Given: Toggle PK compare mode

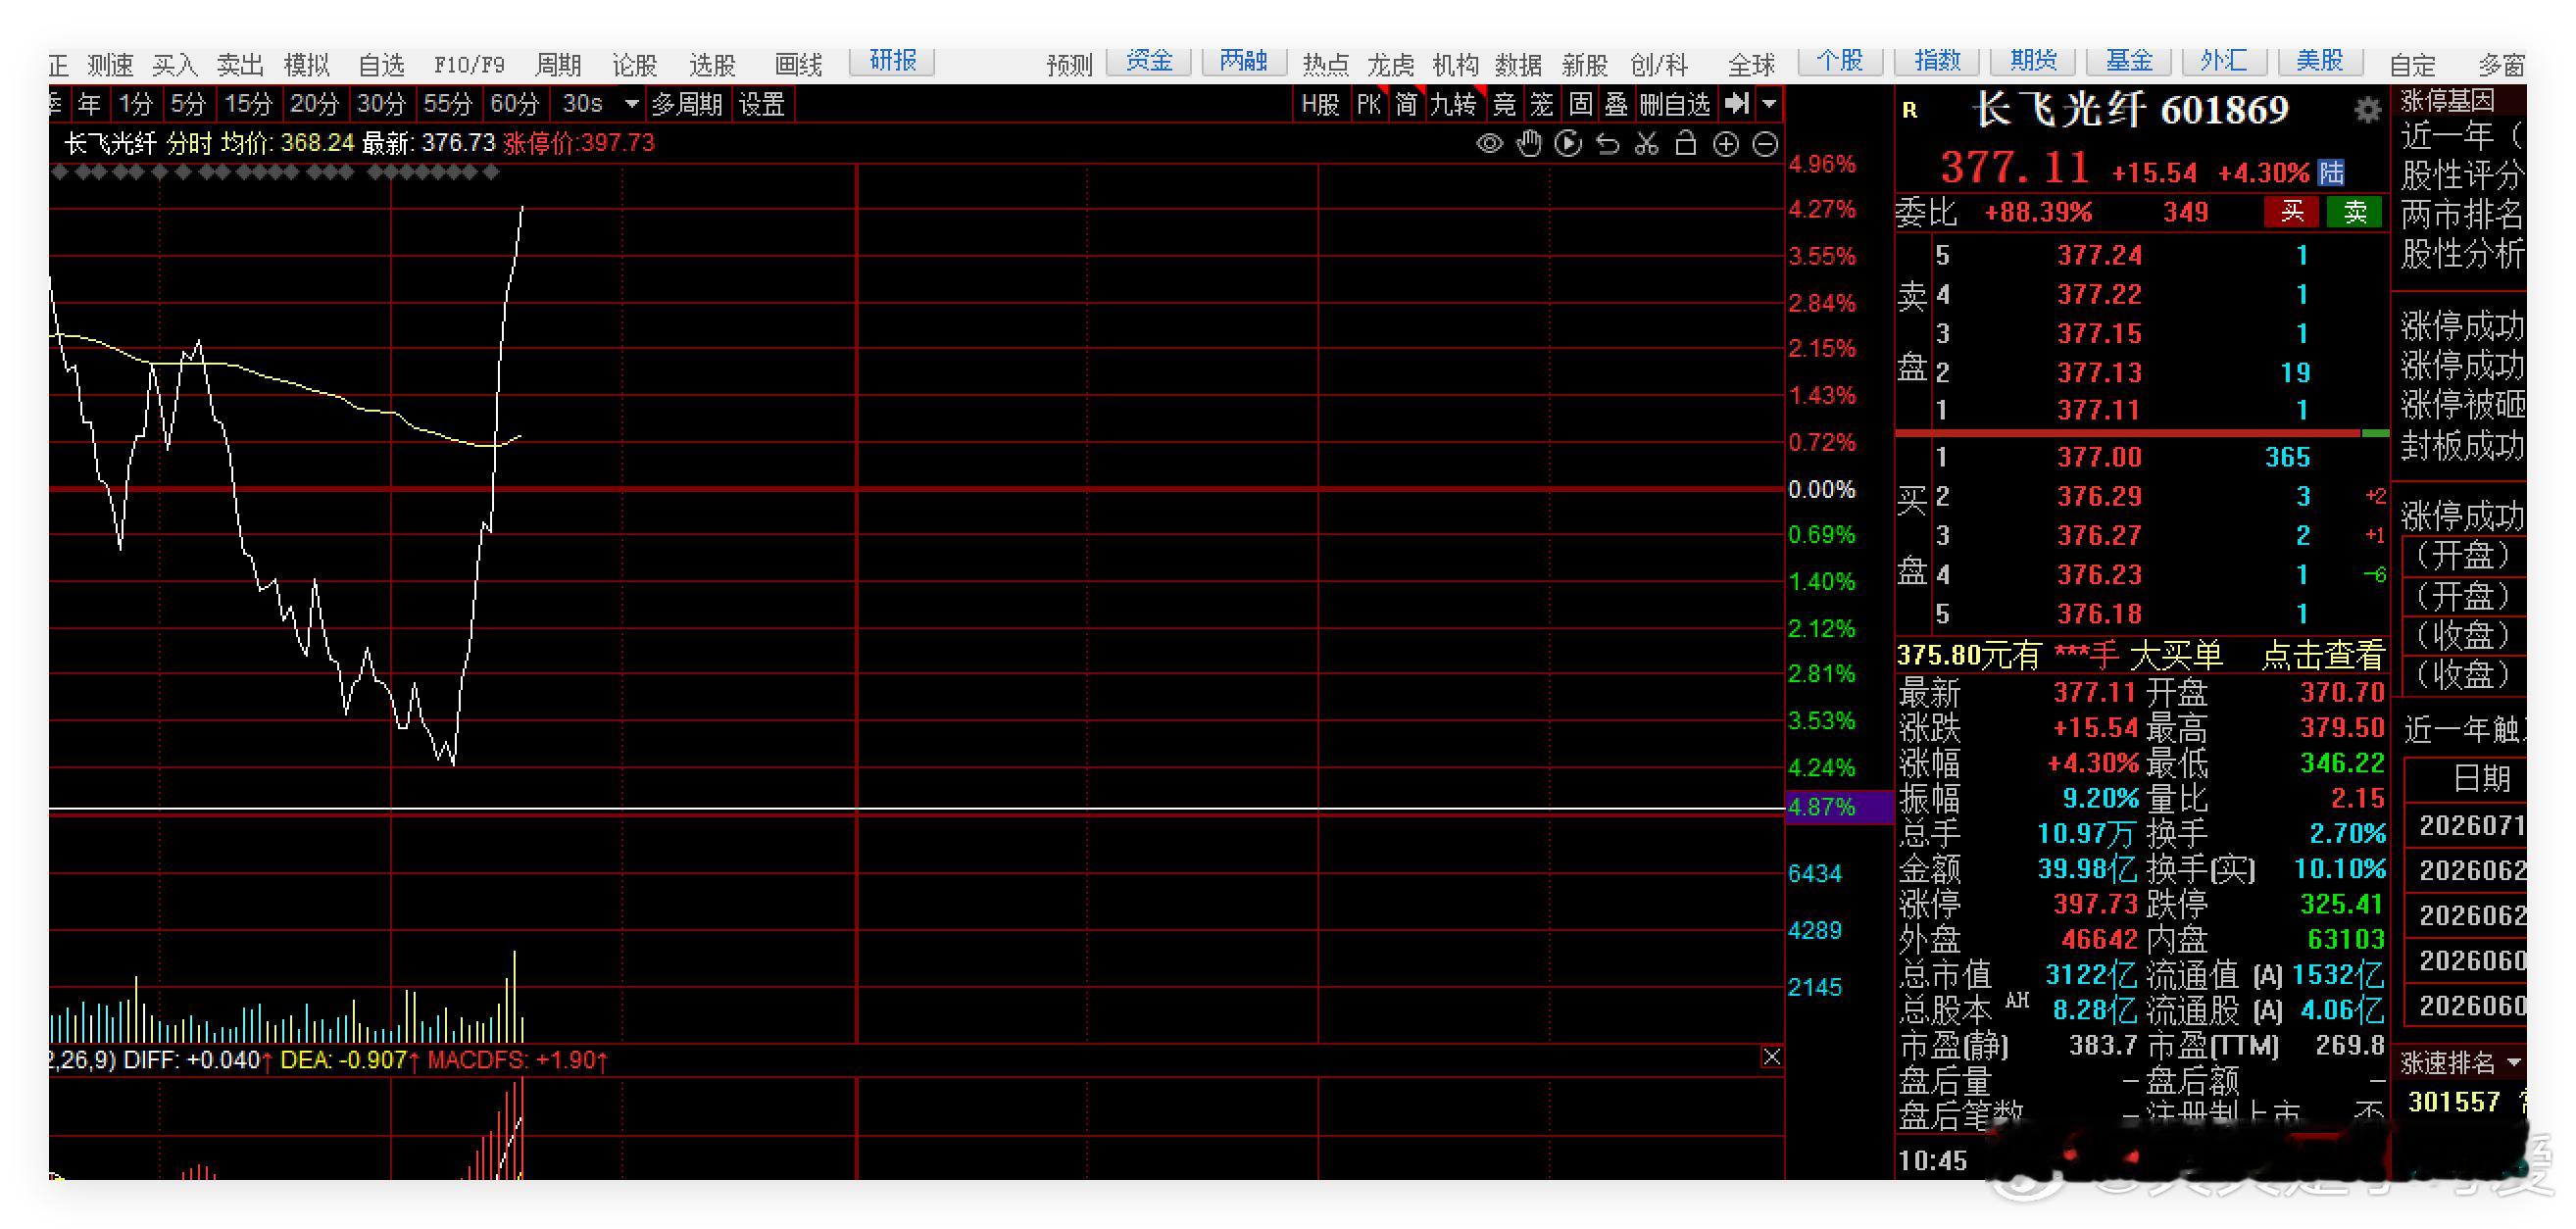Looking at the screenshot, I should (1368, 103).
